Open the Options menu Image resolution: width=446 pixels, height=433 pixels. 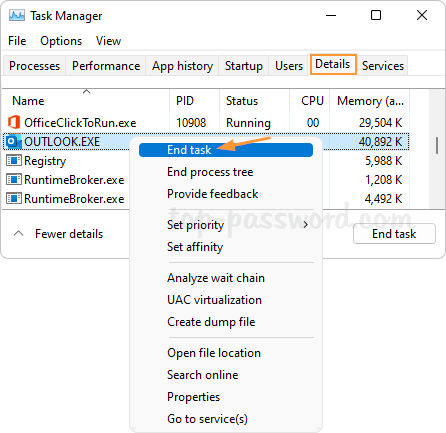point(61,41)
